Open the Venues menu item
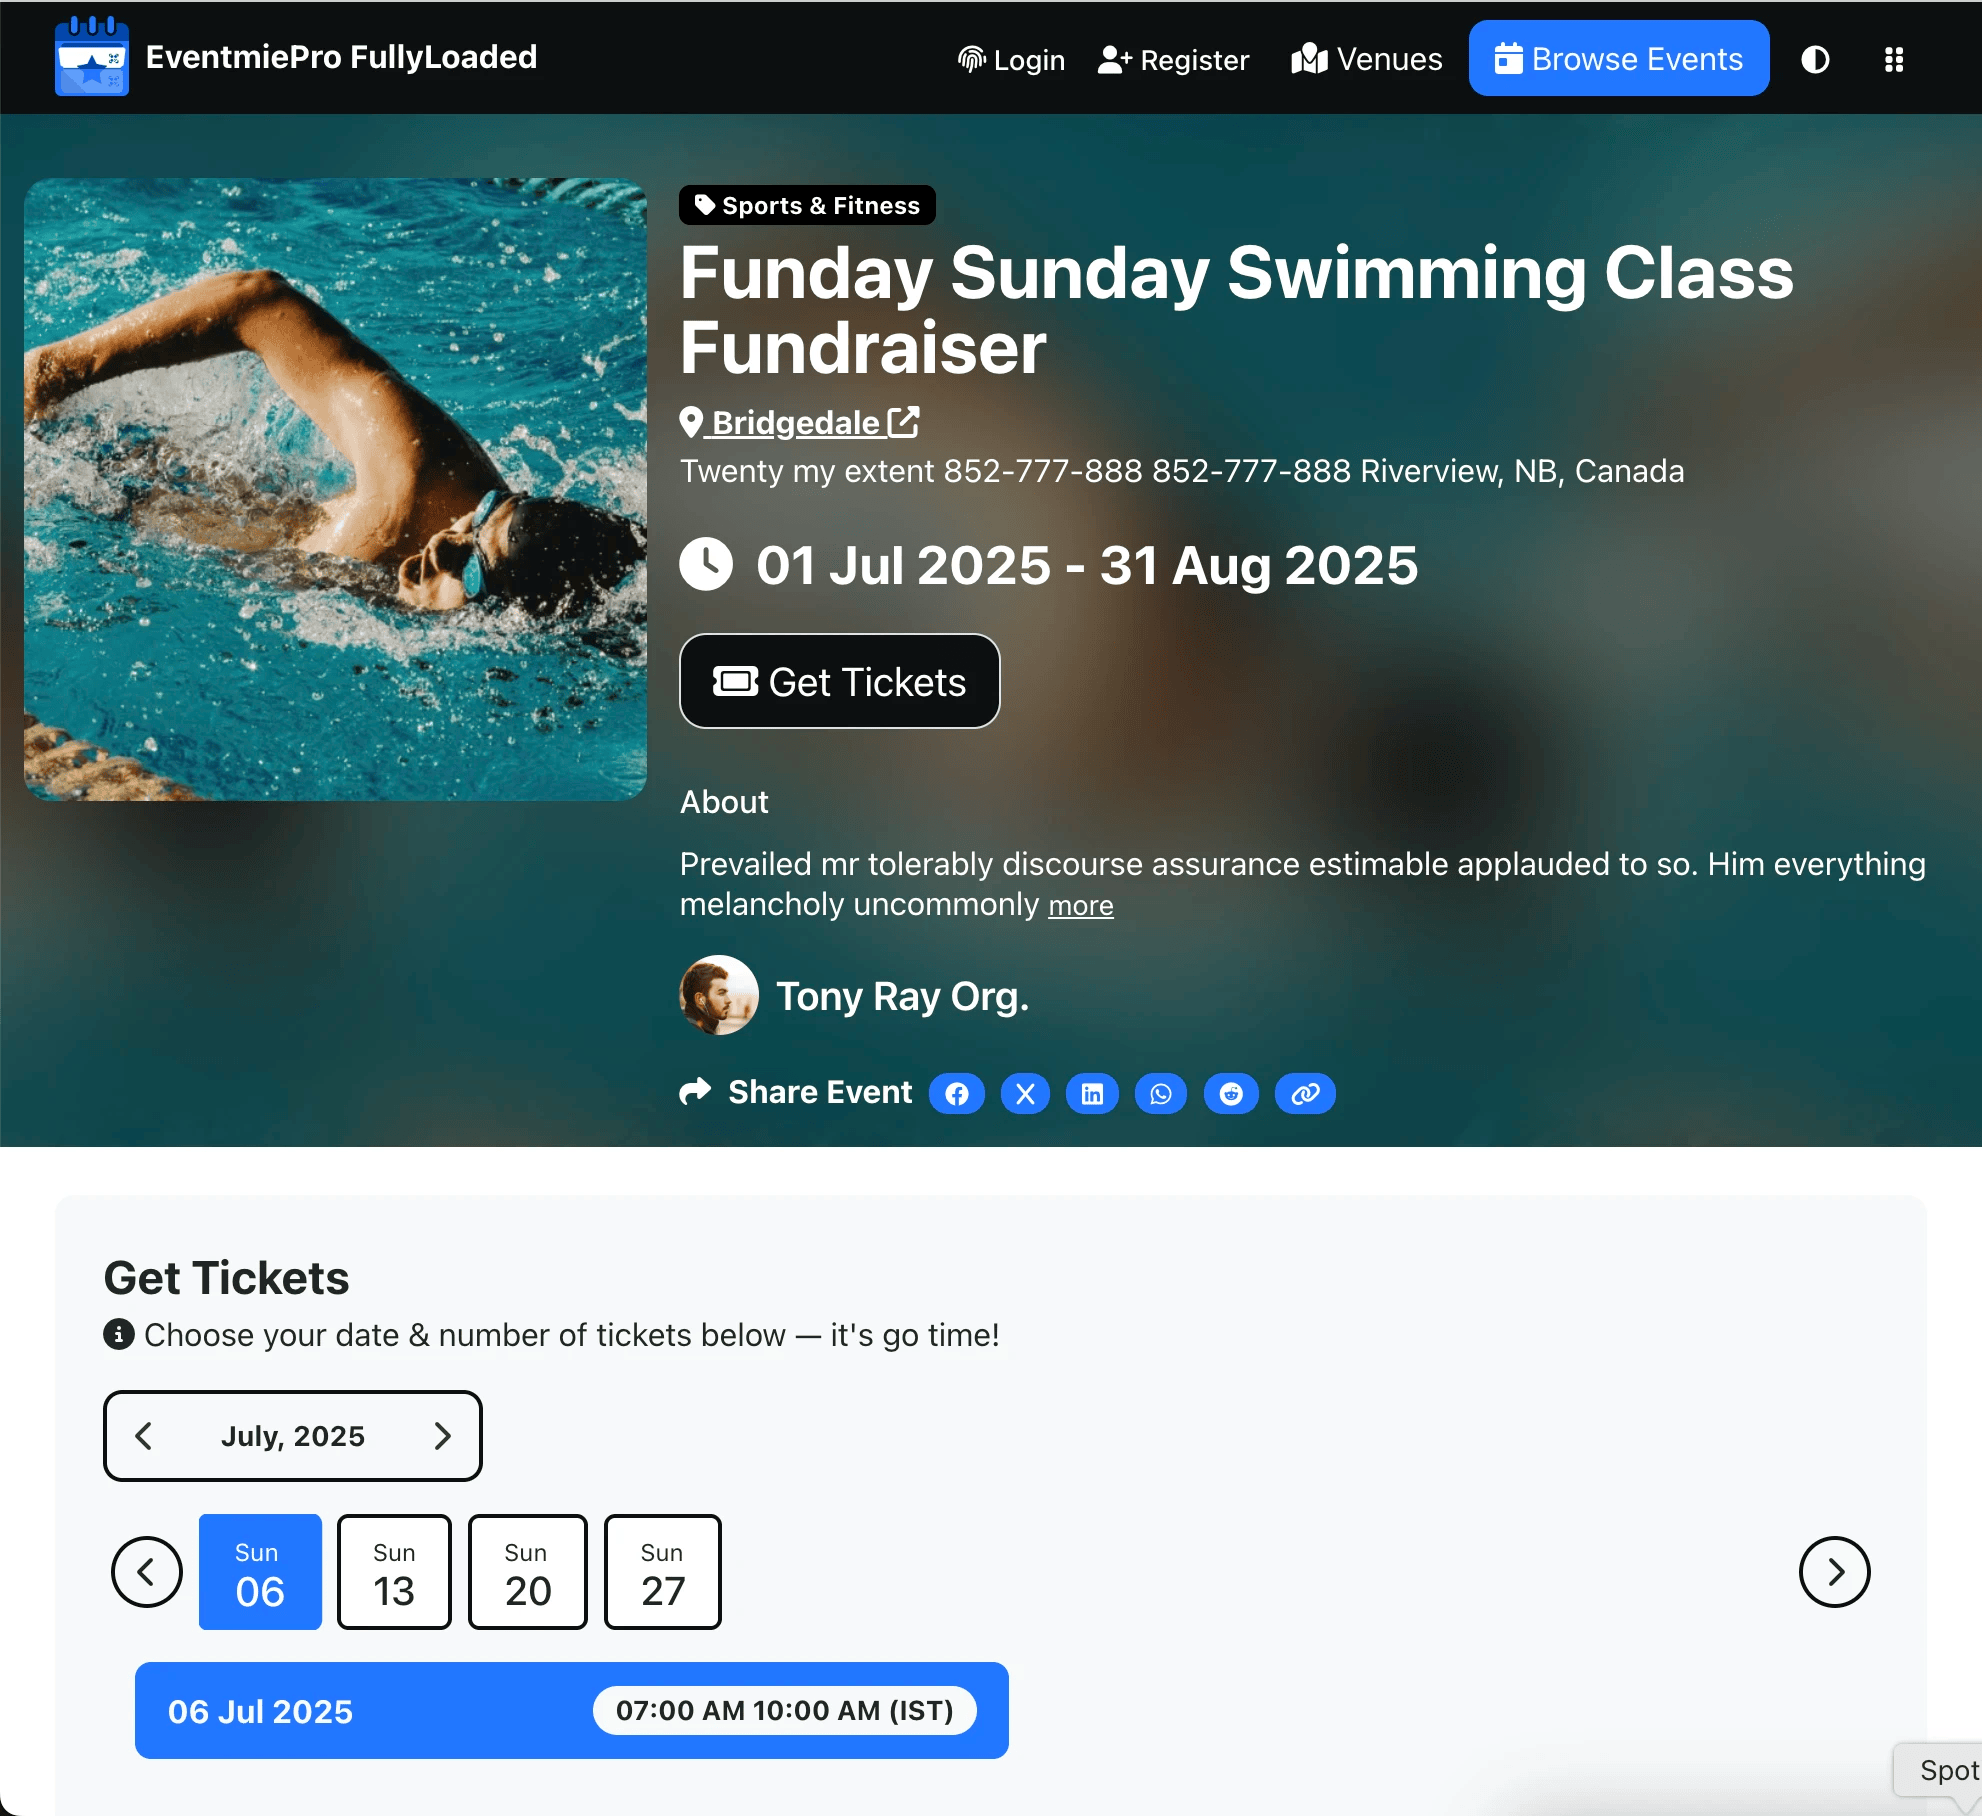Viewport: 1982px width, 1816px height. click(1366, 60)
